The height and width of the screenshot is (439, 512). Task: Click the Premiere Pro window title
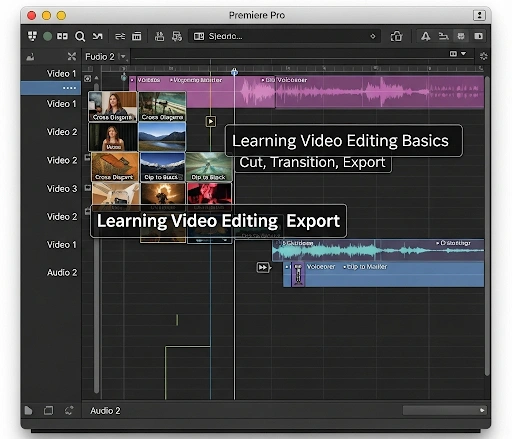[x=257, y=15]
